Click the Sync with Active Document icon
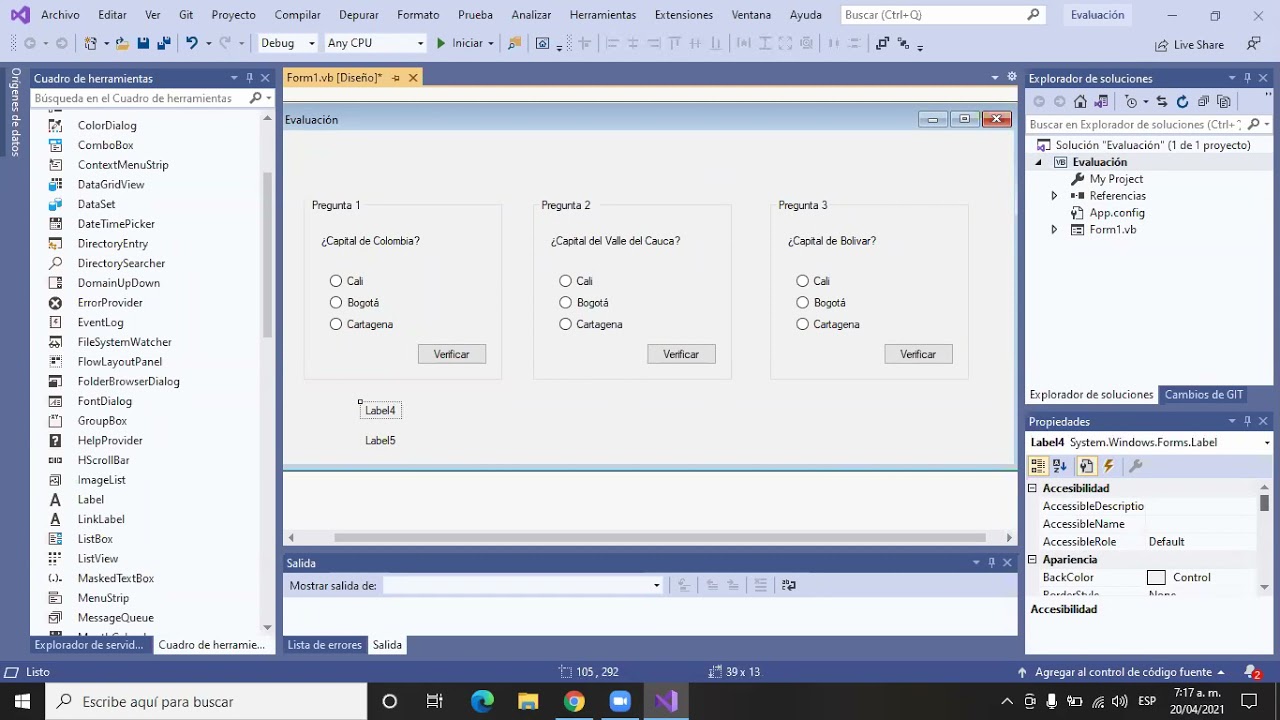 [x=1161, y=101]
